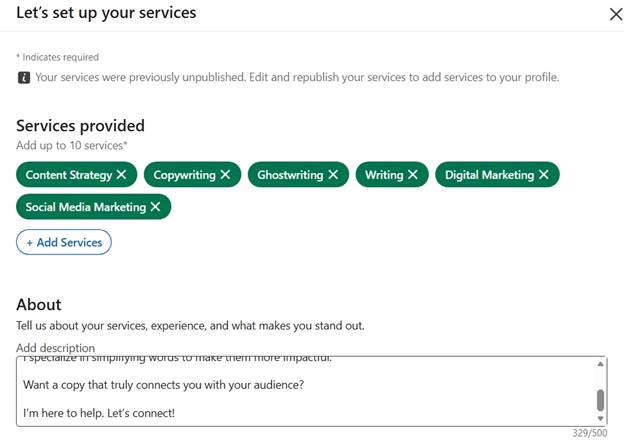Select the Copywriting pill label
This screenshot has width=624, height=446.
[185, 175]
